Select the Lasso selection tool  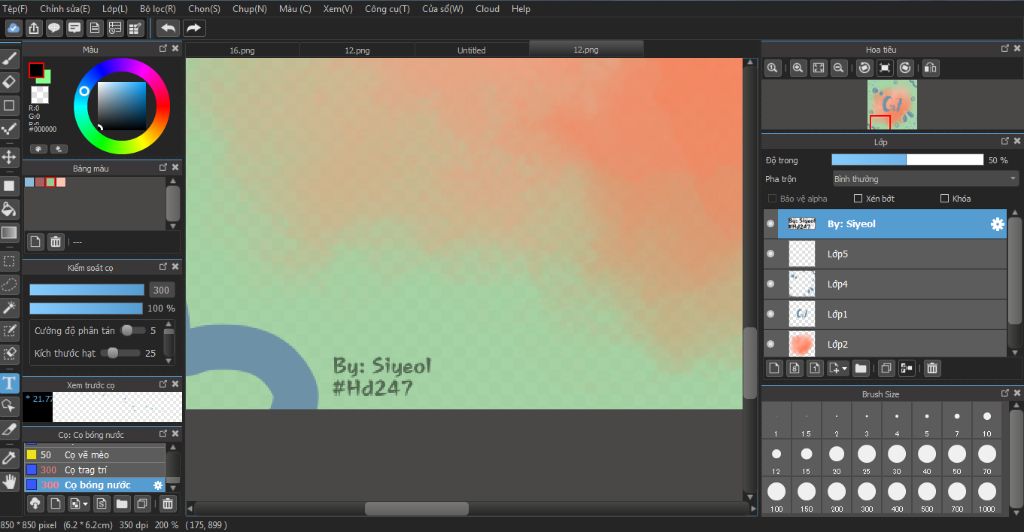pyautogui.click(x=9, y=285)
